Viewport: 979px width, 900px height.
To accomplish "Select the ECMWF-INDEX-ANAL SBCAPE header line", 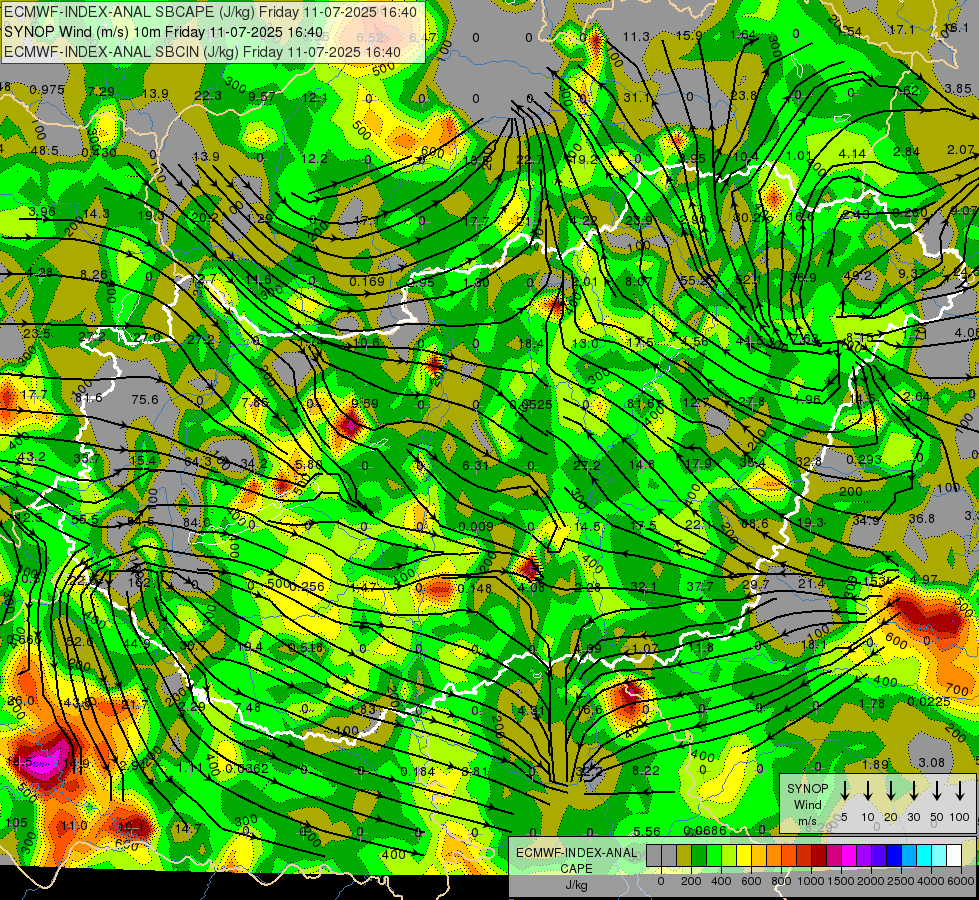I will pyautogui.click(x=210, y=12).
